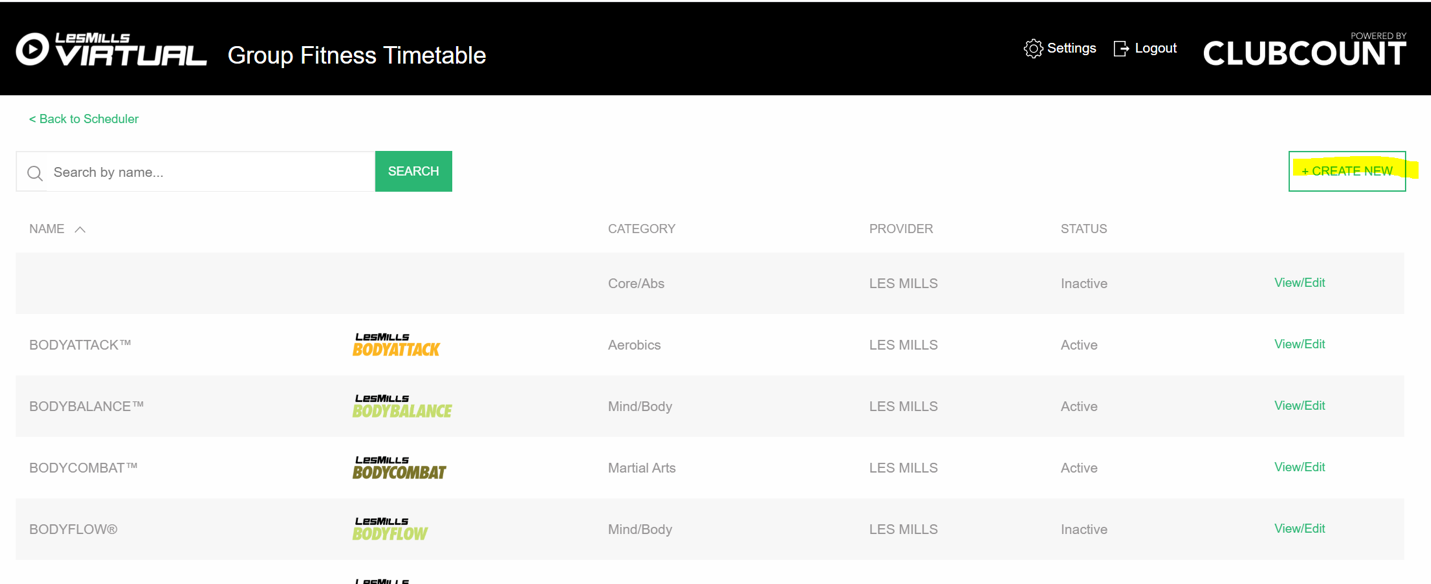Click LES MILLS provider in Core/Abs row
The width and height of the screenshot is (1431, 584).
[903, 284]
